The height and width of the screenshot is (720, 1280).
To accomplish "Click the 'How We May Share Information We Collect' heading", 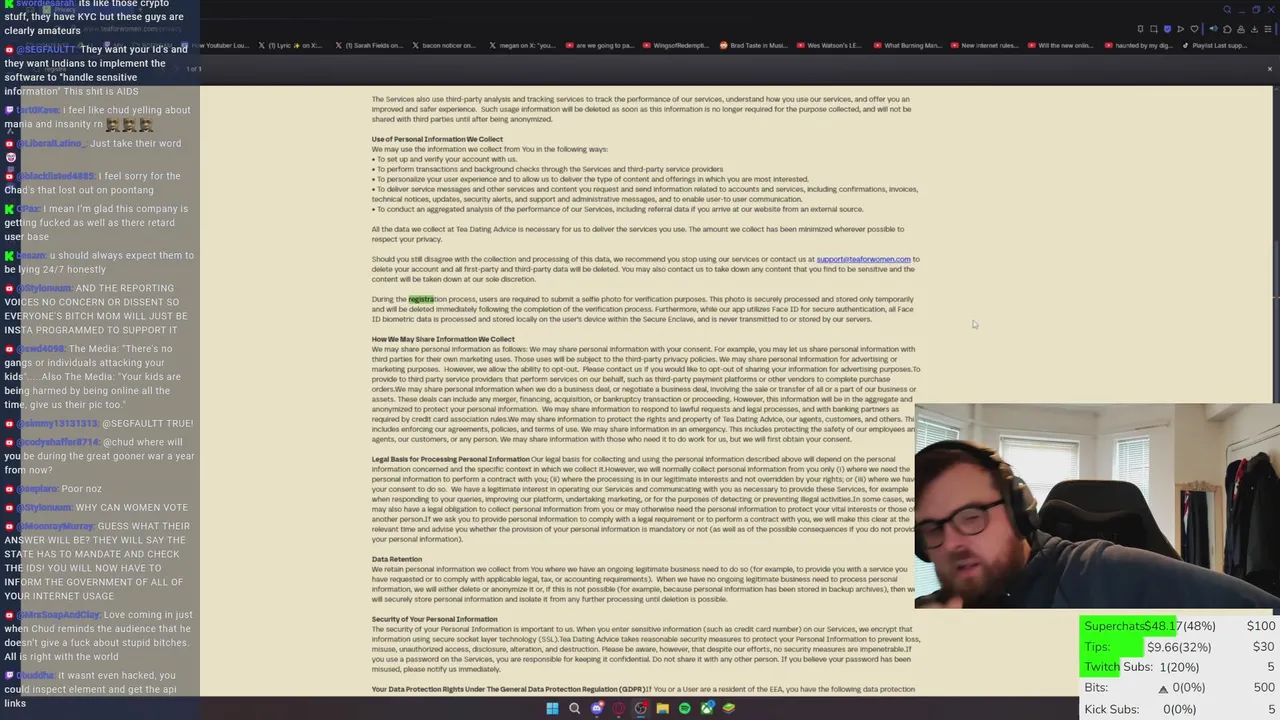I will pyautogui.click(x=443, y=339).
